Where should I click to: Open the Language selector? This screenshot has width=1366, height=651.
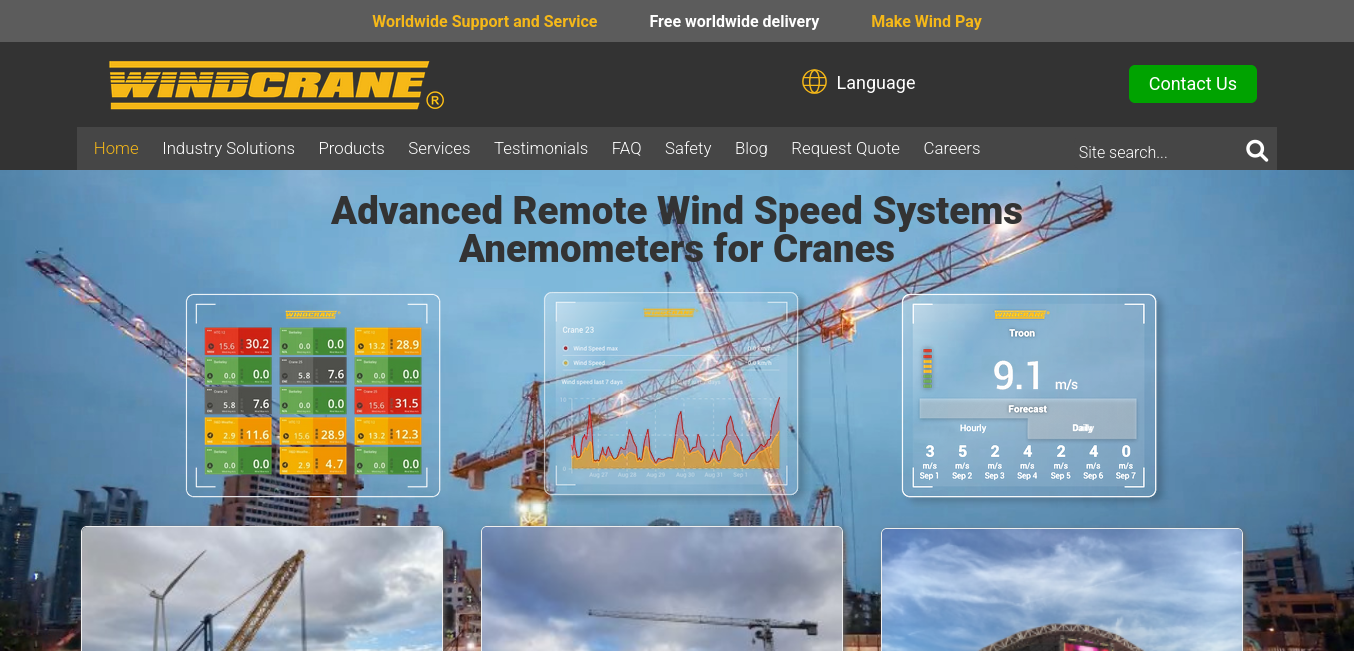(x=859, y=83)
